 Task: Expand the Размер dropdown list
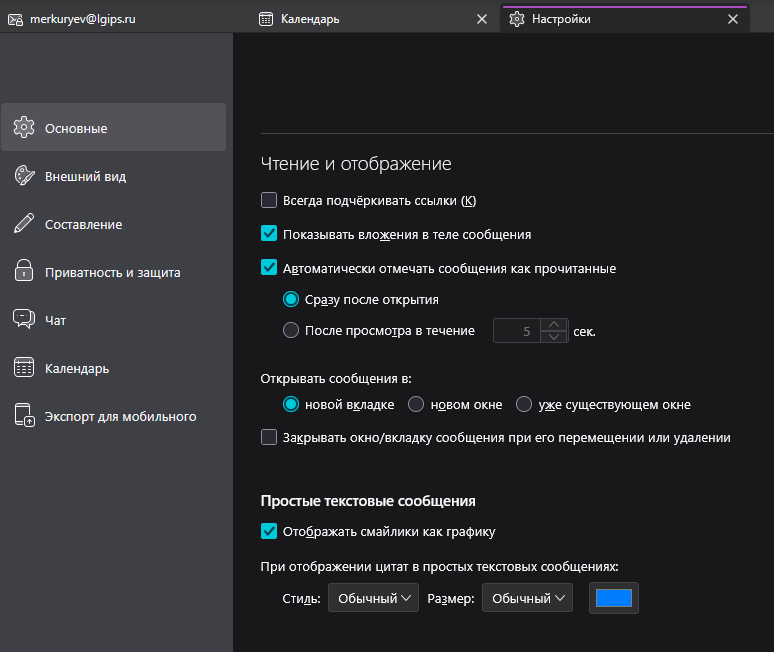coord(526,599)
